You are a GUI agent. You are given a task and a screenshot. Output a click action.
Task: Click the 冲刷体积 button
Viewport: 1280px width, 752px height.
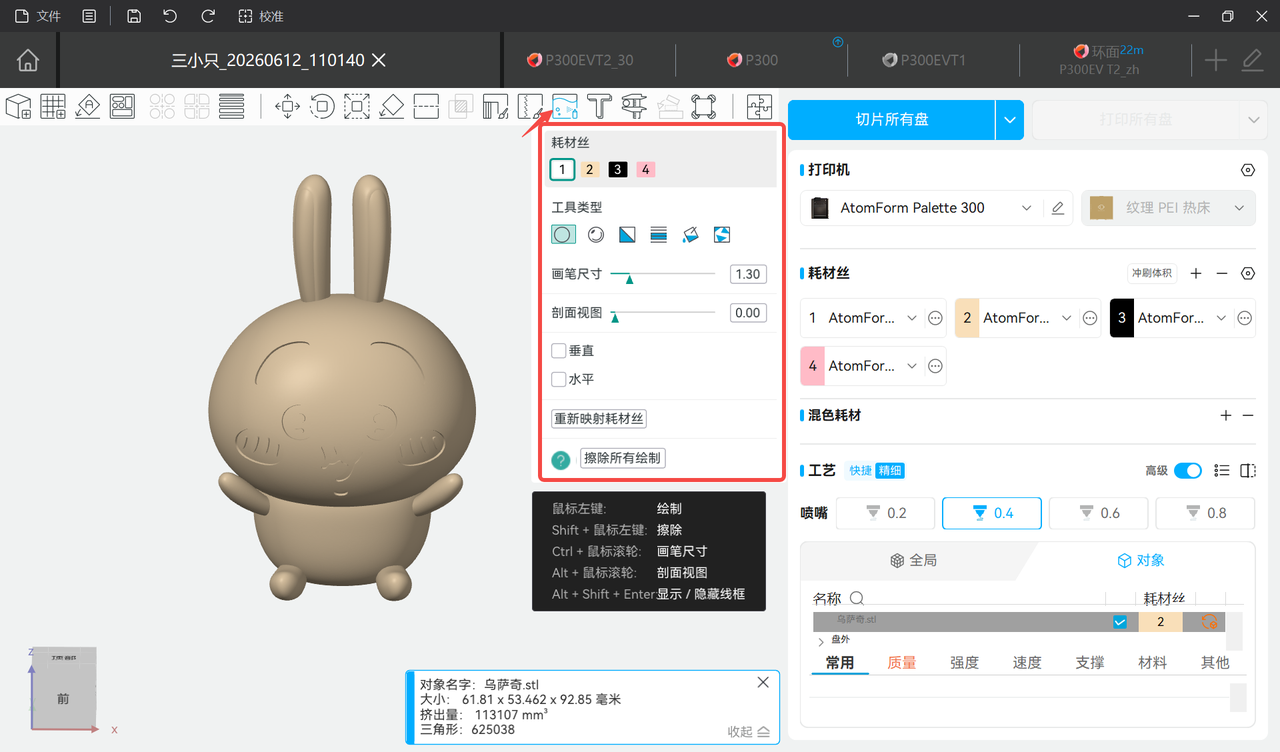[1153, 273]
